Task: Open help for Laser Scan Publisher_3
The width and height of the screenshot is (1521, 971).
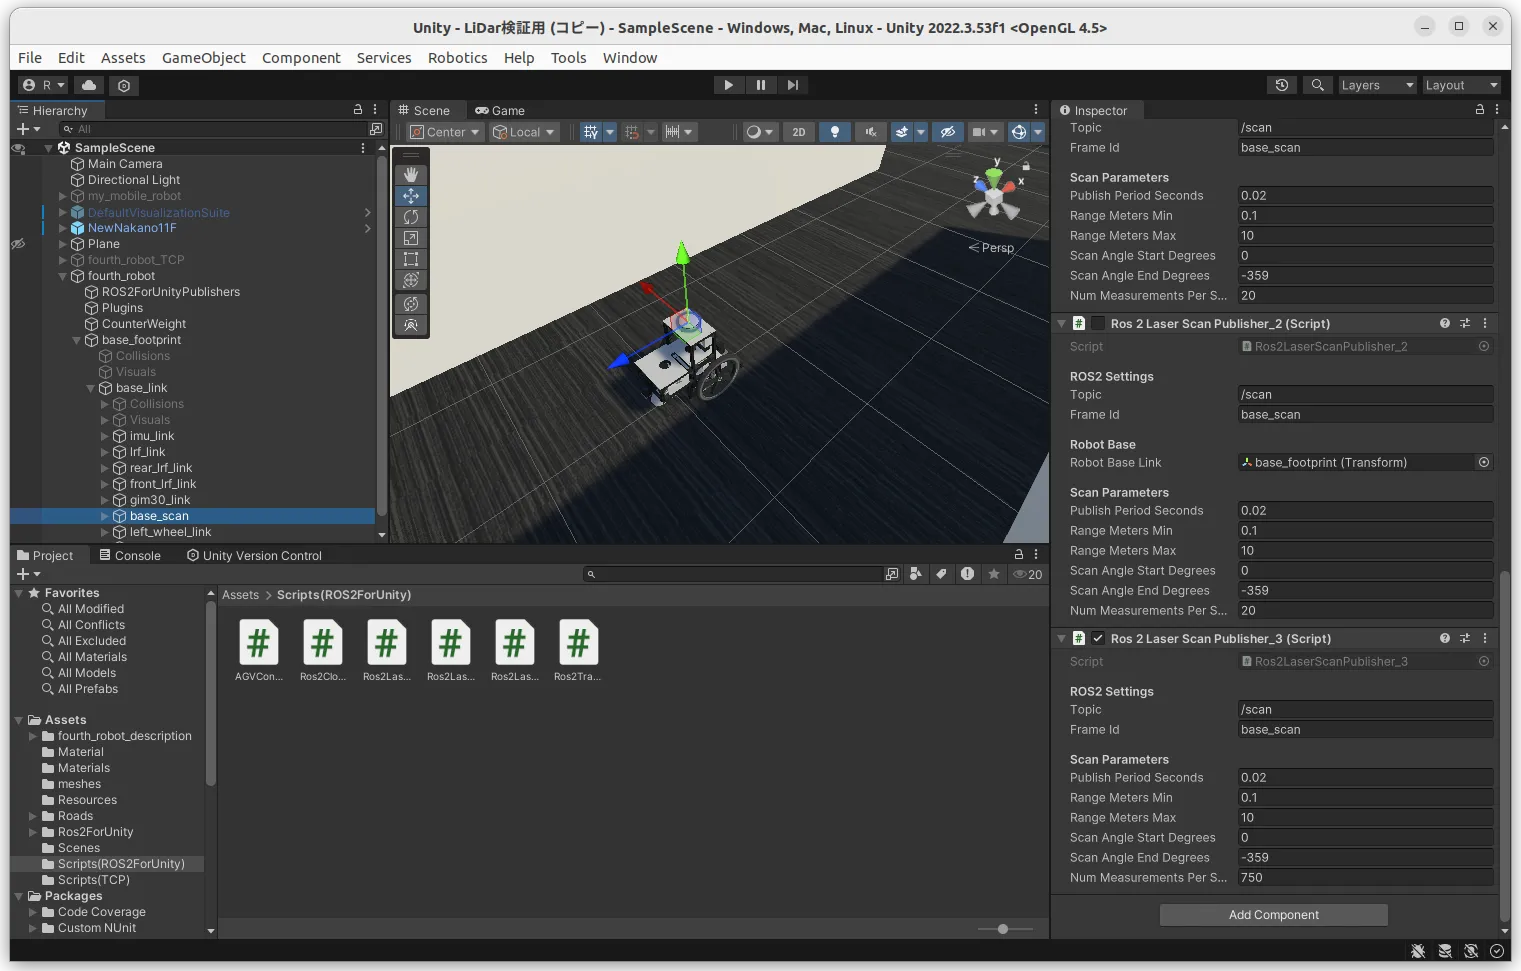Action: [1445, 638]
